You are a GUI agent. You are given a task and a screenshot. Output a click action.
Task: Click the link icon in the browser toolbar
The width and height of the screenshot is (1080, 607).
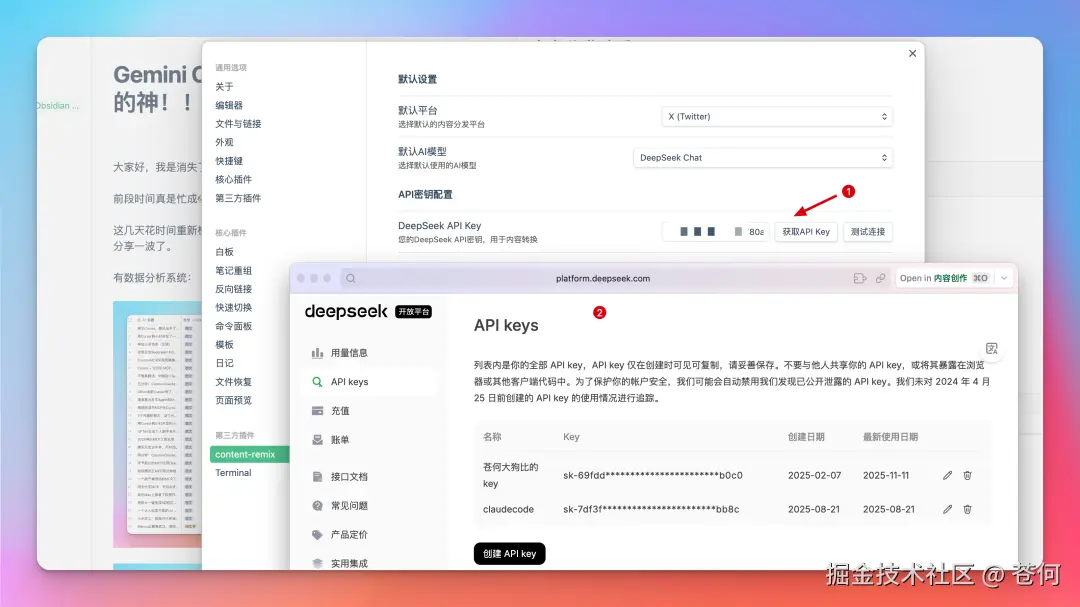(881, 278)
